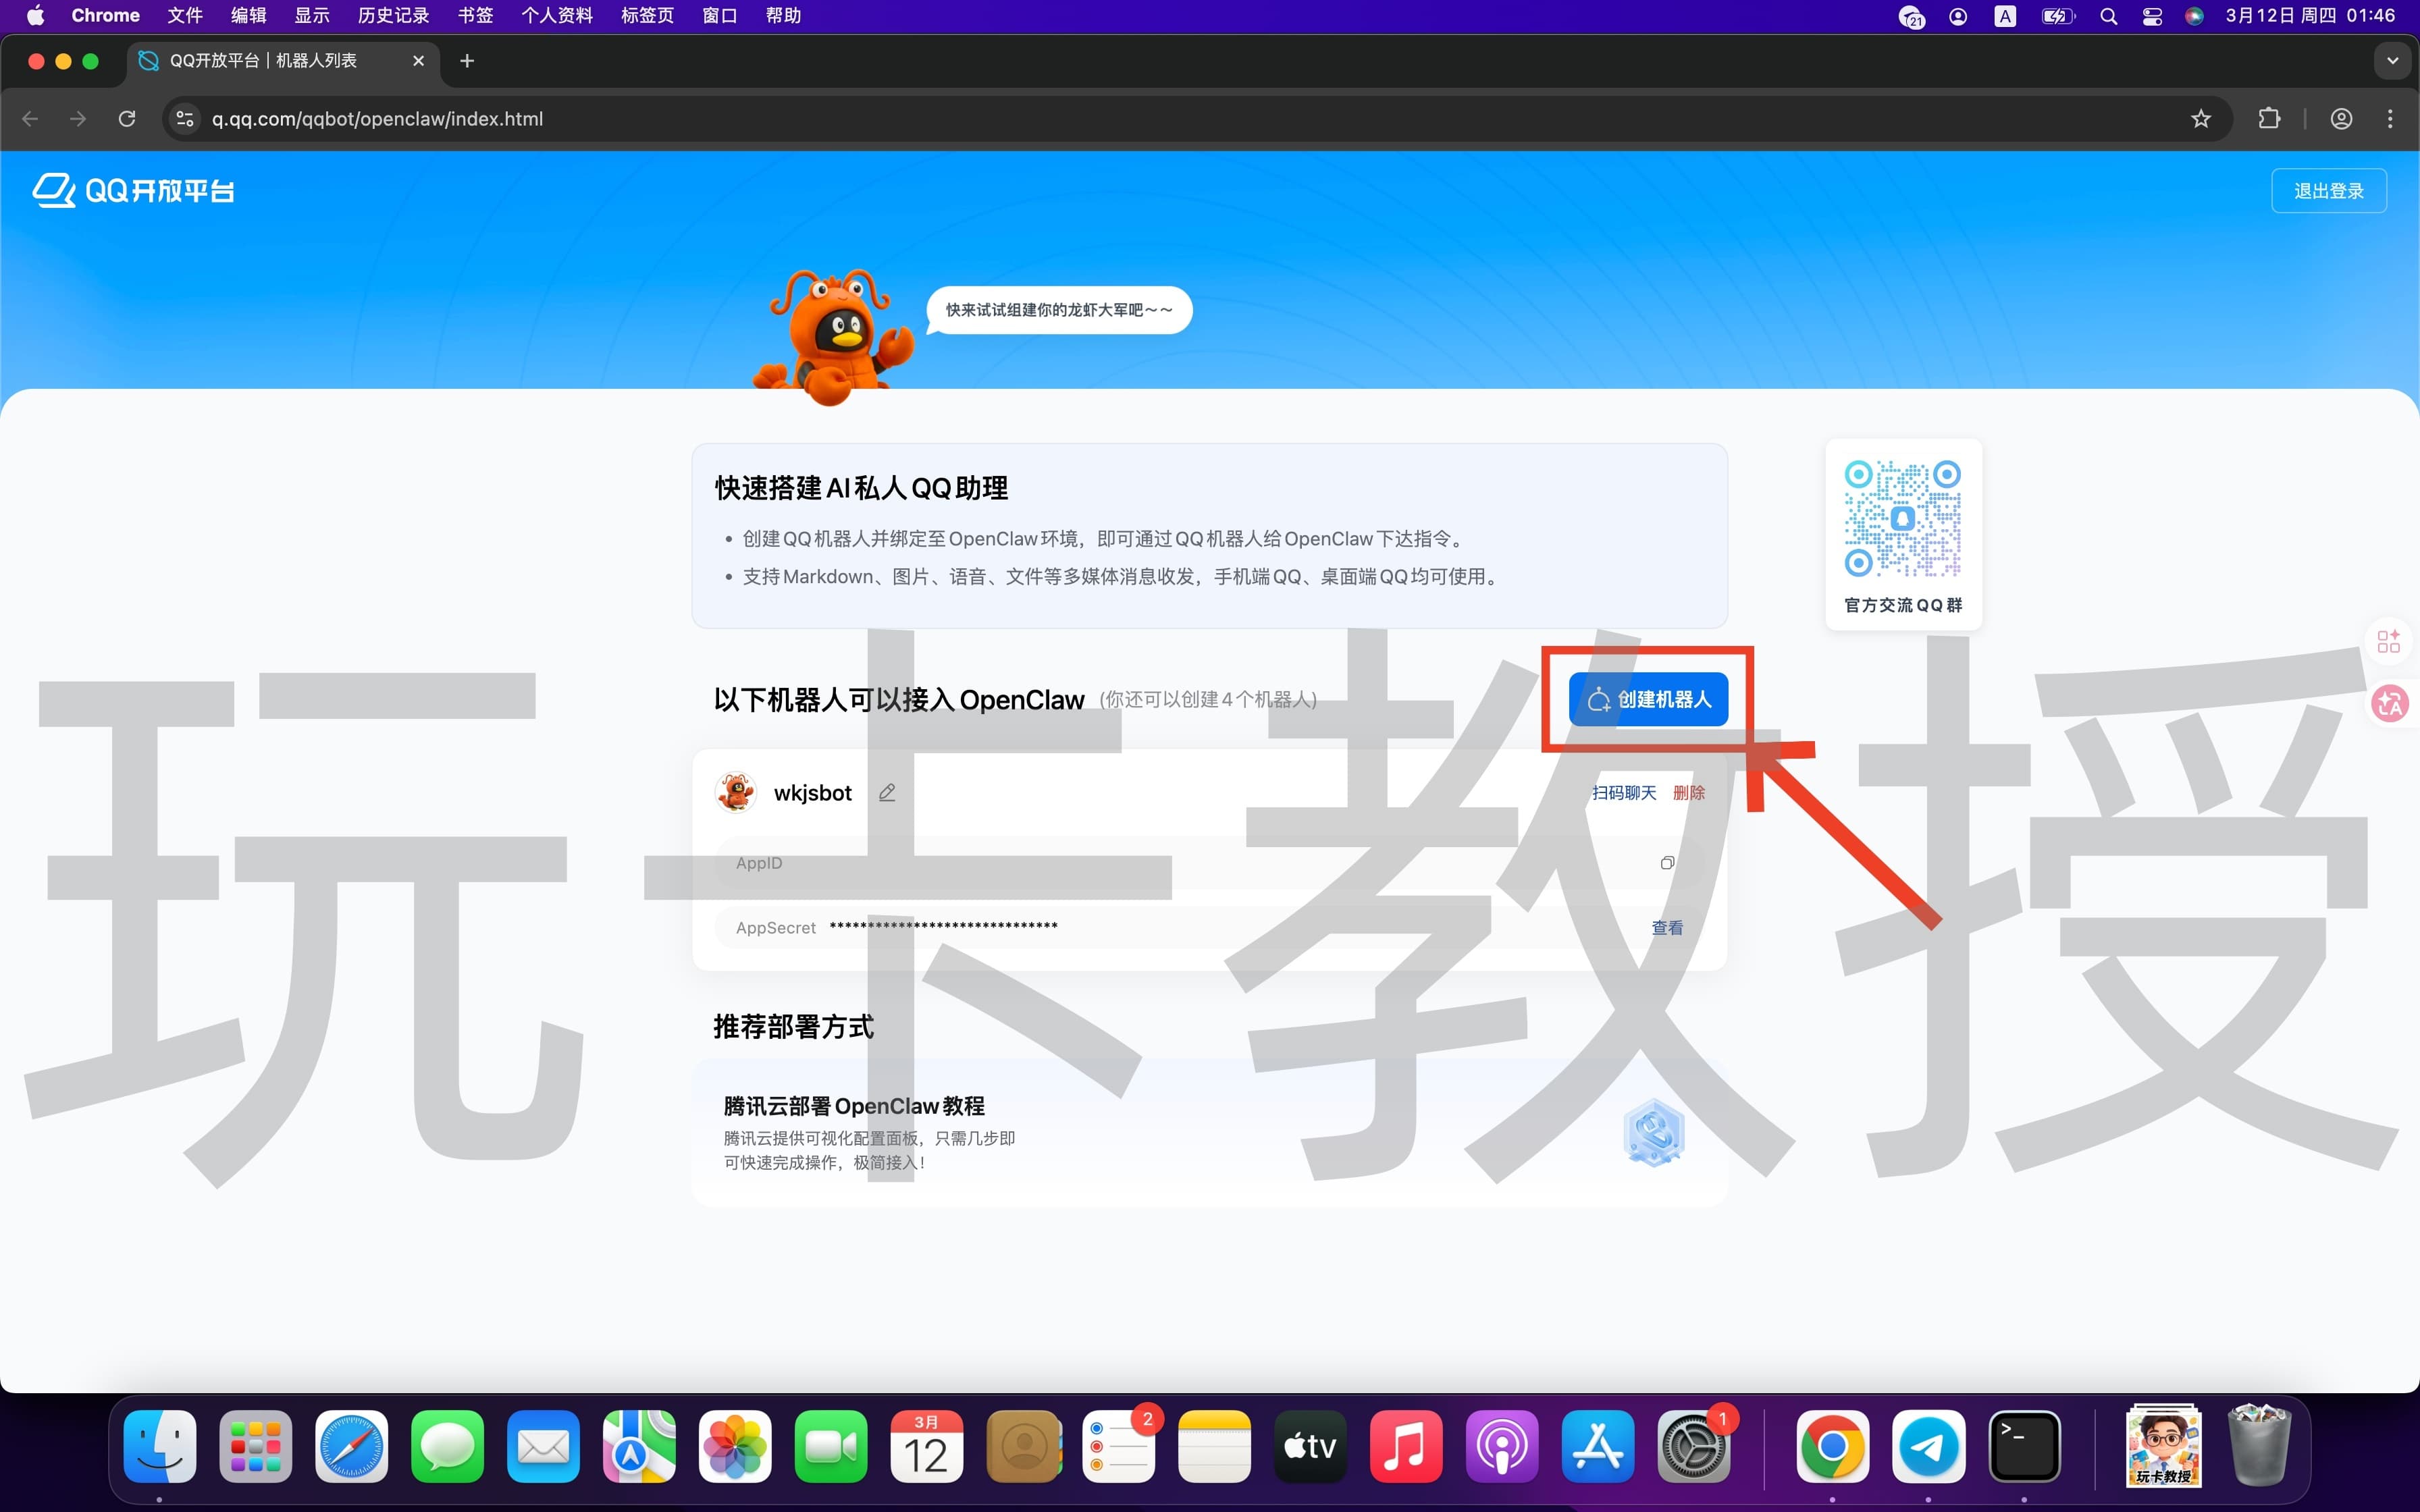
Task: Reload the page via the refresh icon
Action: pos(126,118)
